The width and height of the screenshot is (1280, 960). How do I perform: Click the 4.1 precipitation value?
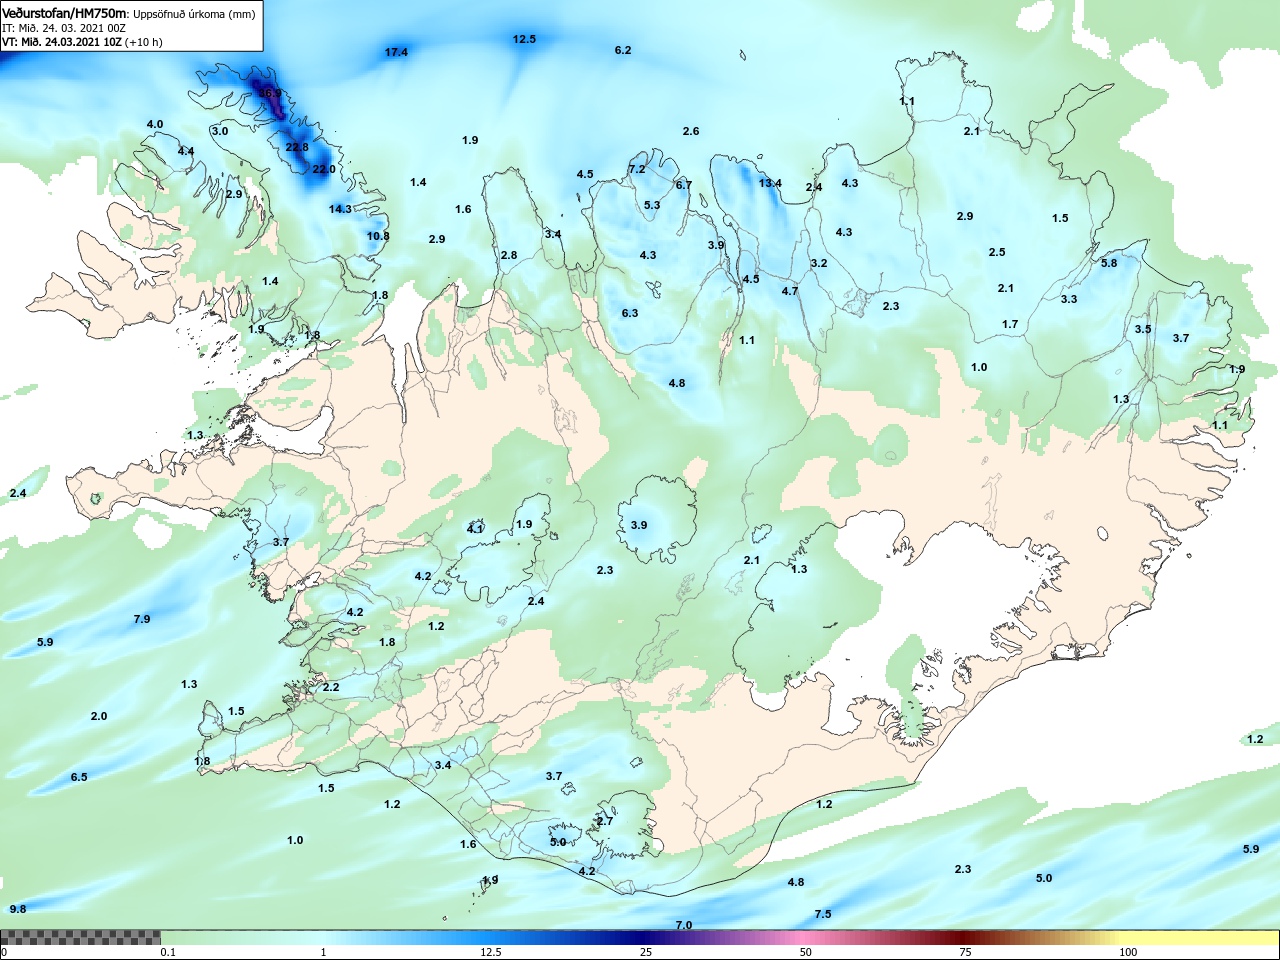tap(475, 528)
